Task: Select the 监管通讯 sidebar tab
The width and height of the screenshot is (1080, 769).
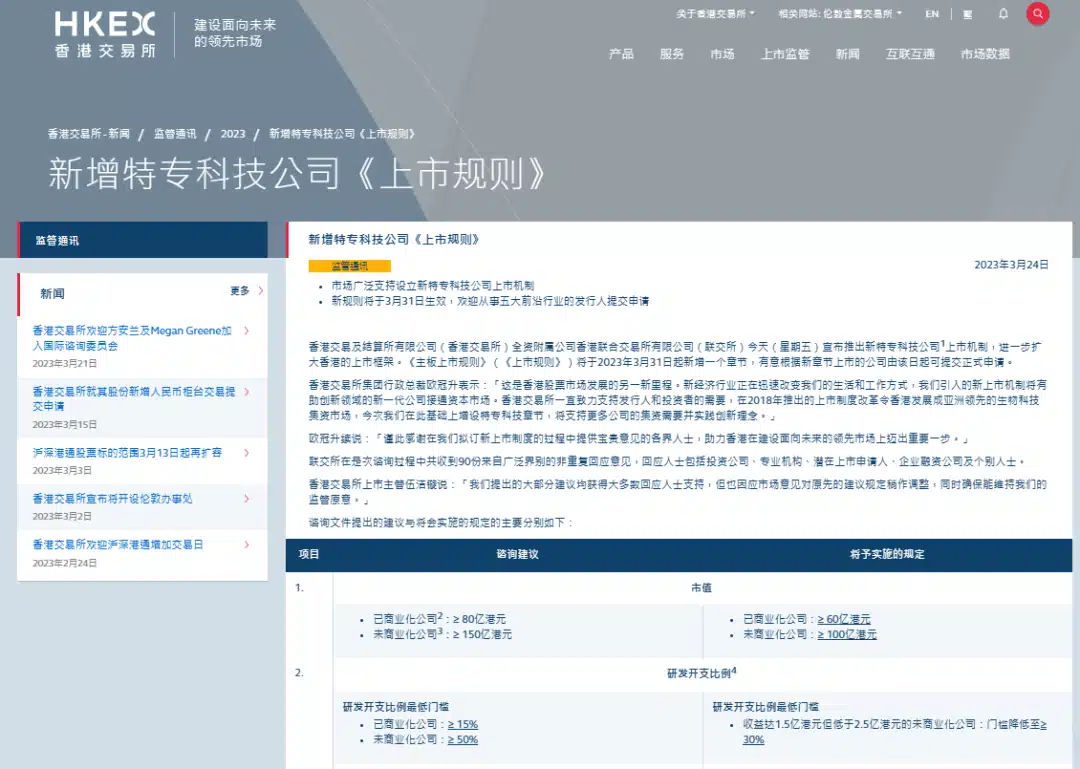Action: coord(143,240)
